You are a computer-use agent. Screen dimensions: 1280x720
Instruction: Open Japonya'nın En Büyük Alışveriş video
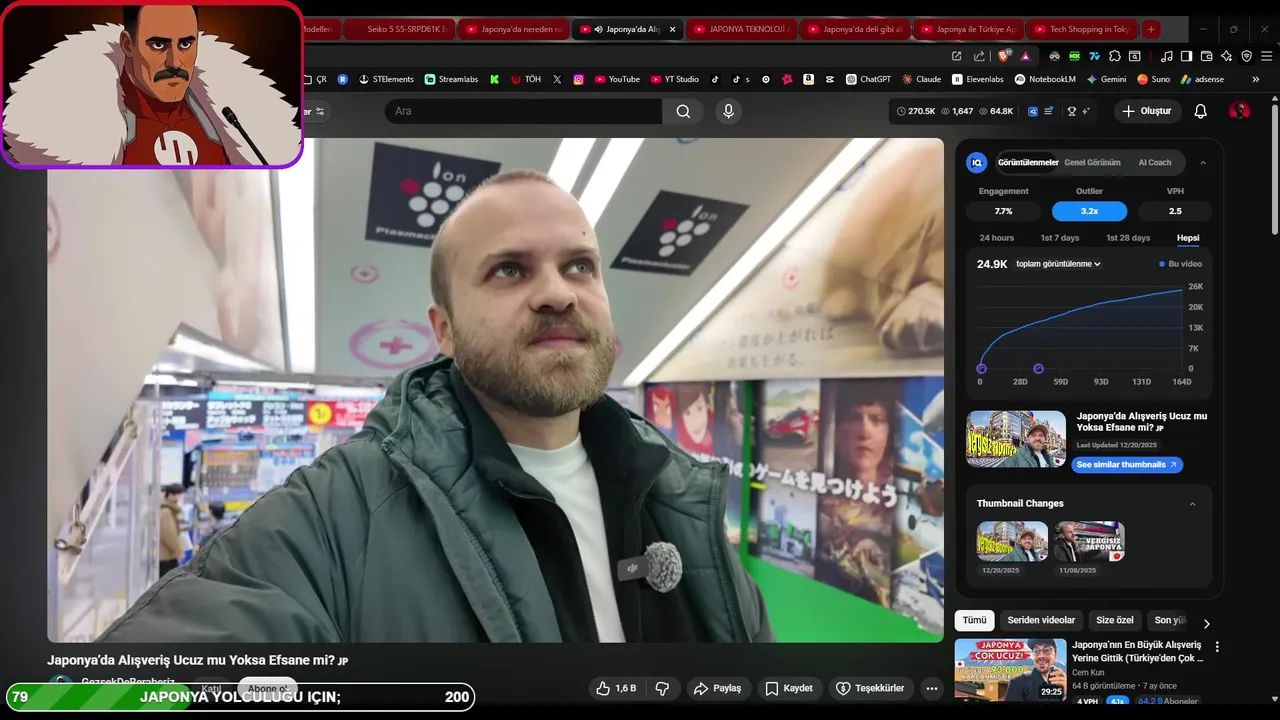[1138, 651]
